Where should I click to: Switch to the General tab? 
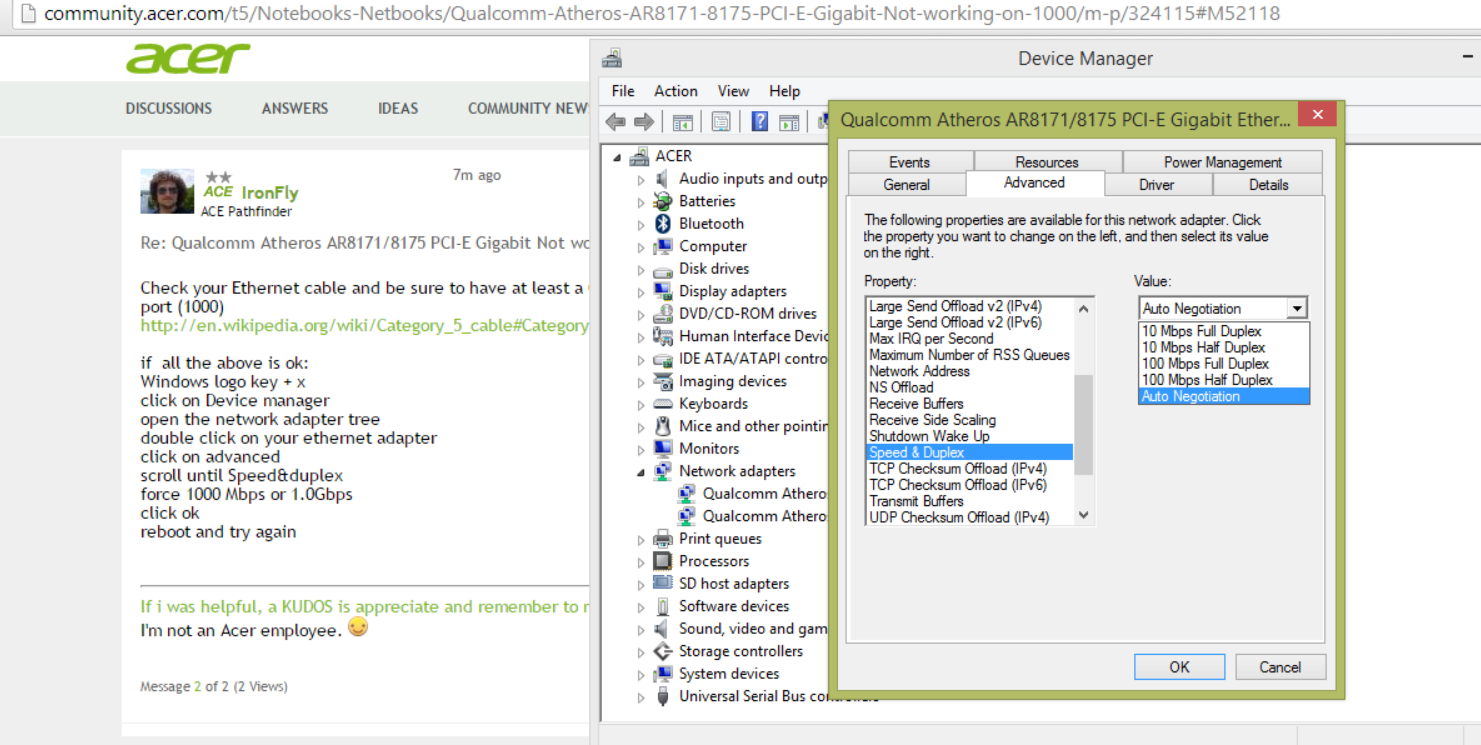(x=907, y=185)
